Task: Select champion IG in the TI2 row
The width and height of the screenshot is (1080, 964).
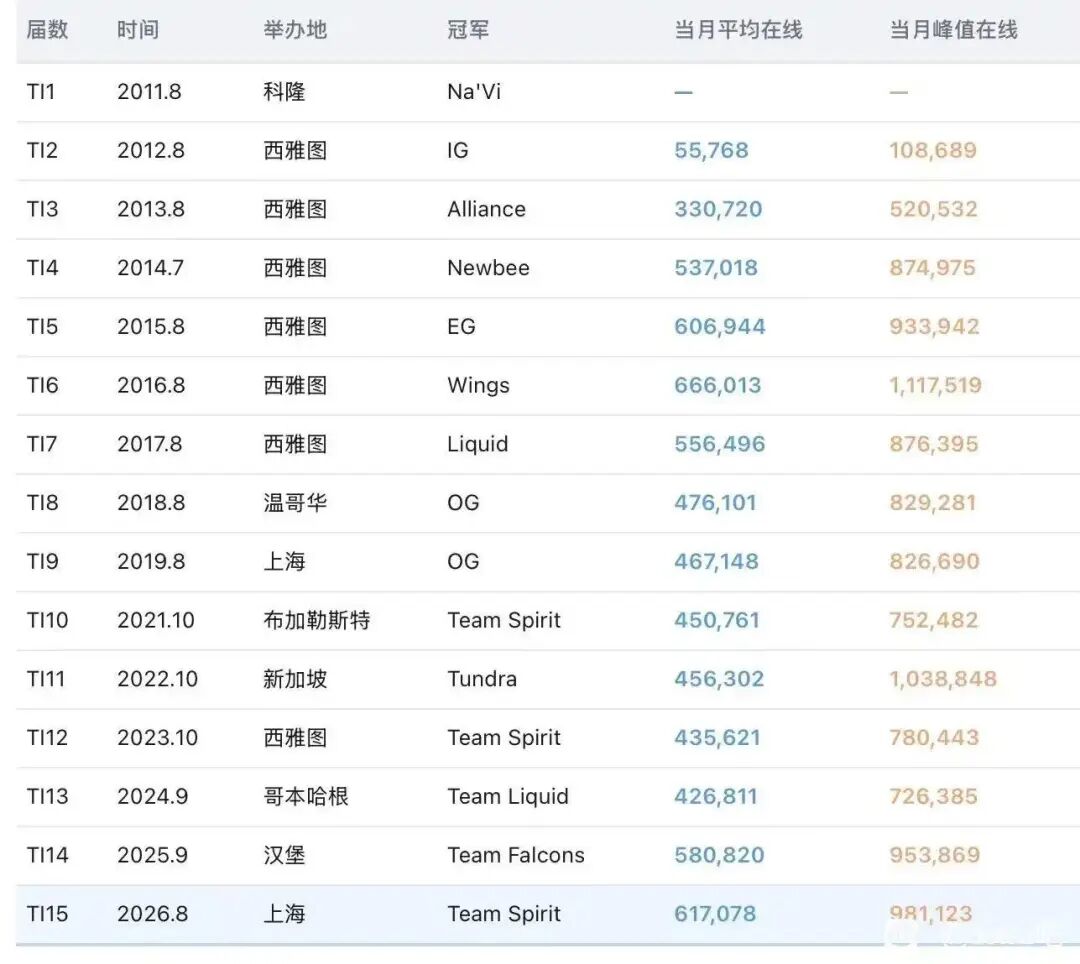Action: pyautogui.click(x=458, y=150)
